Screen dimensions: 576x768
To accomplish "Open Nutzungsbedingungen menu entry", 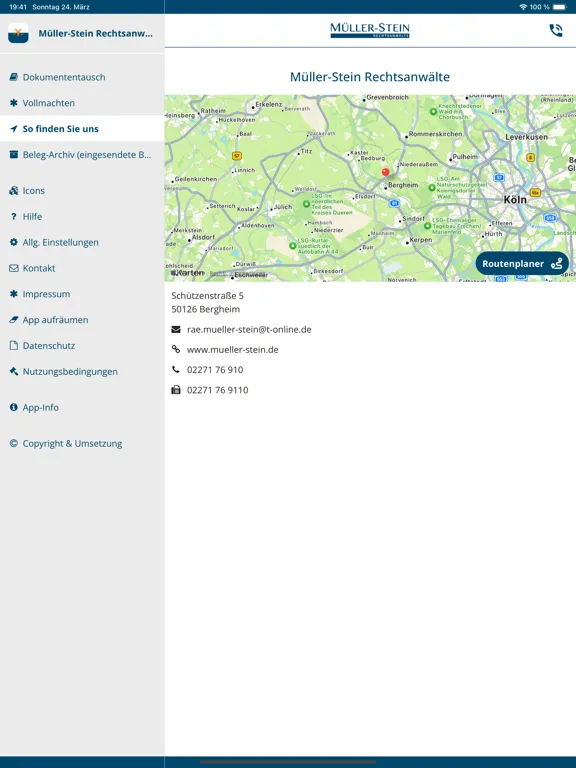I will point(82,371).
